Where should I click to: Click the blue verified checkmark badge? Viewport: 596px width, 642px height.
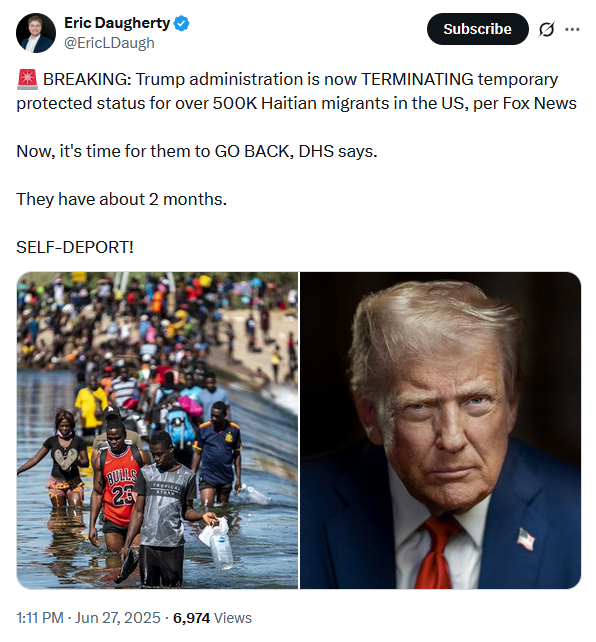(x=182, y=23)
